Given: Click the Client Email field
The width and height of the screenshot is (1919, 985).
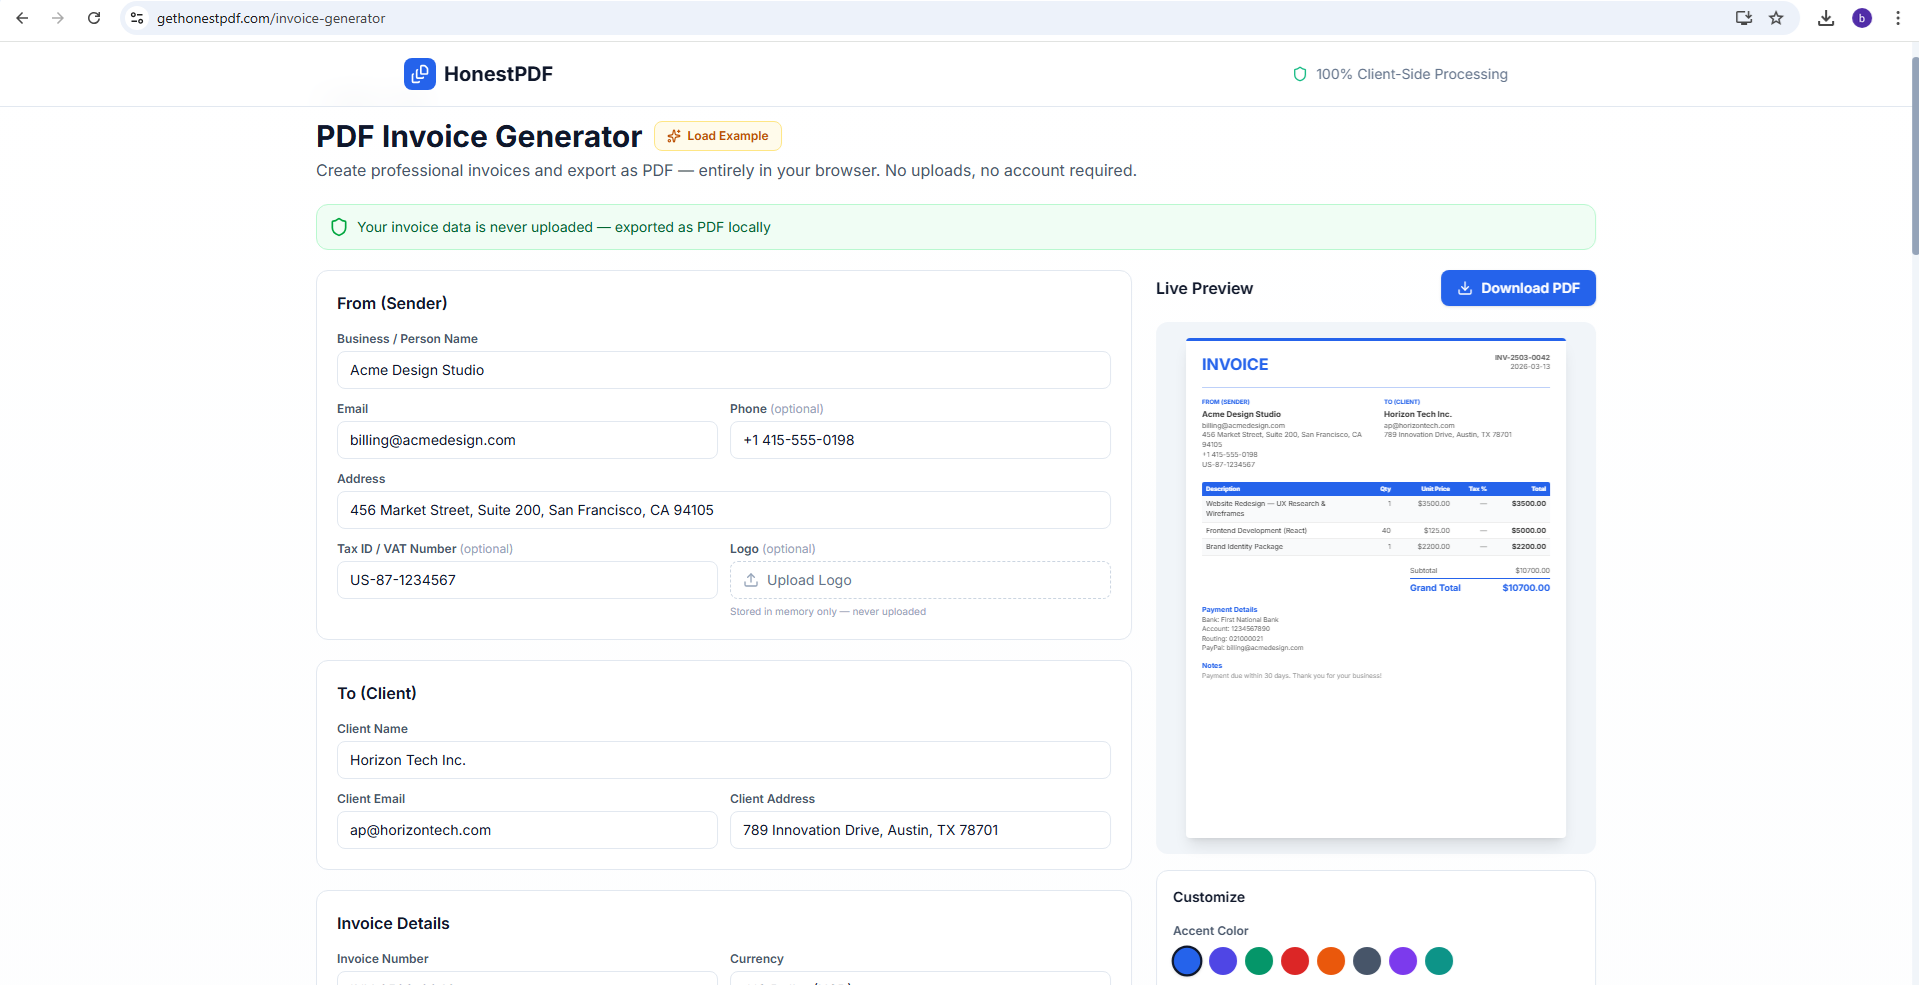Looking at the screenshot, I should (x=527, y=830).
